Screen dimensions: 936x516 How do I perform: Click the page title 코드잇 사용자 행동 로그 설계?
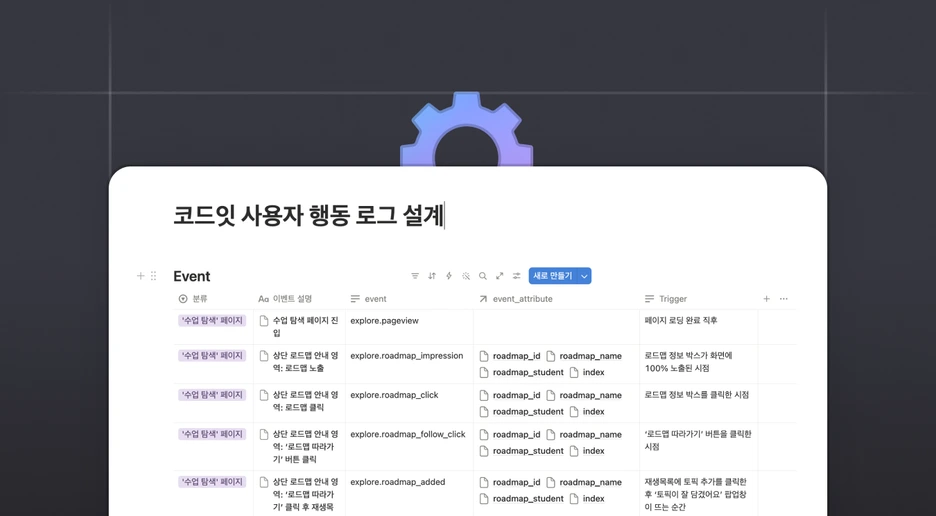tap(308, 216)
